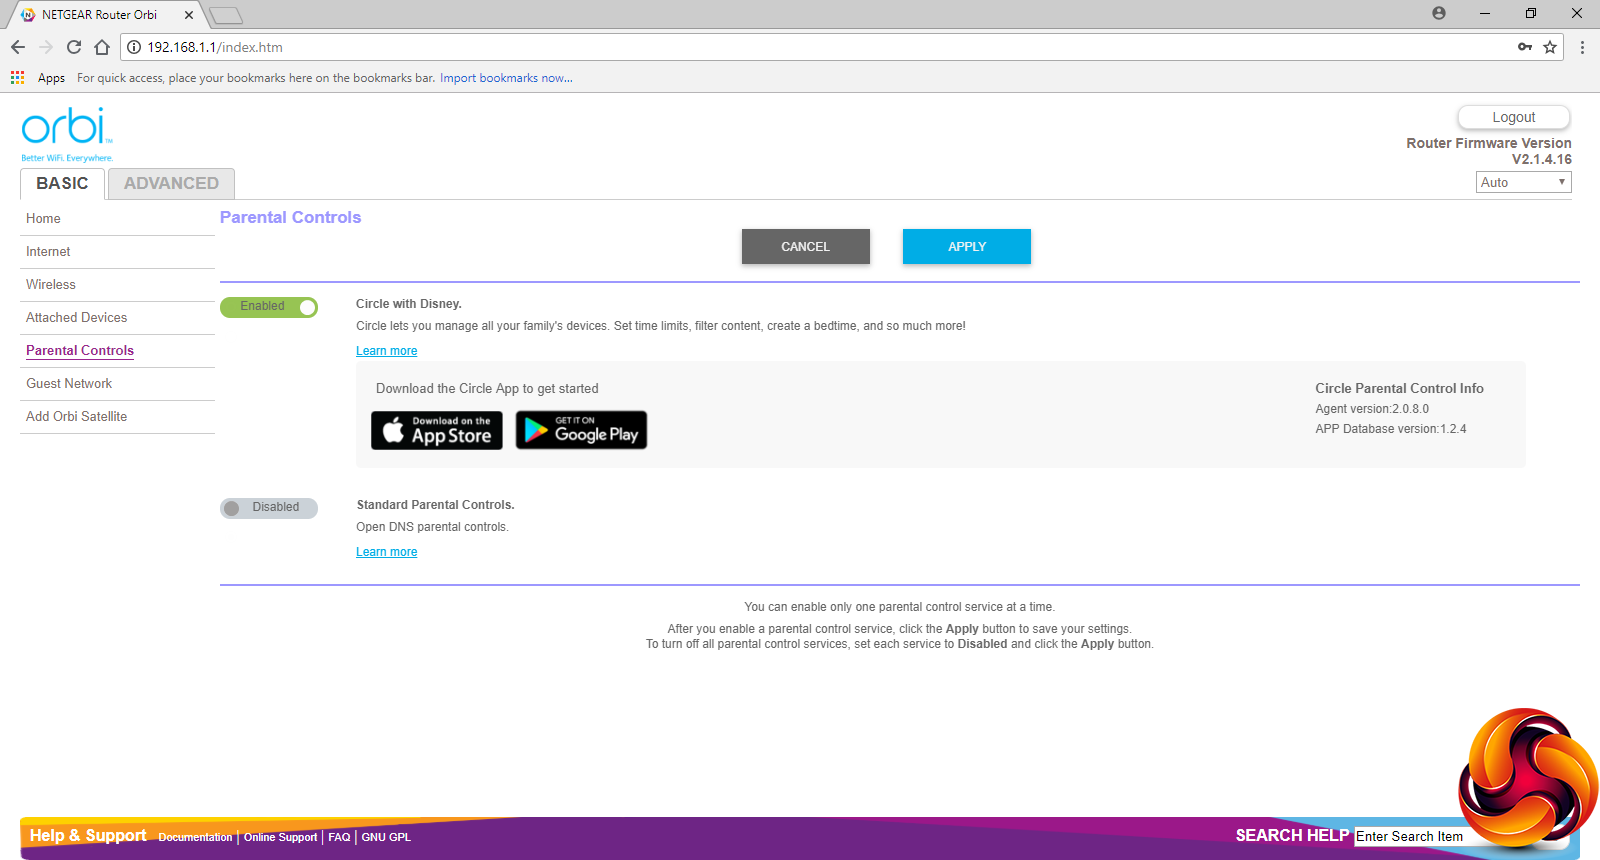This screenshot has width=1600, height=860.
Task: Click the Router Firmware Version label
Action: [1489, 143]
